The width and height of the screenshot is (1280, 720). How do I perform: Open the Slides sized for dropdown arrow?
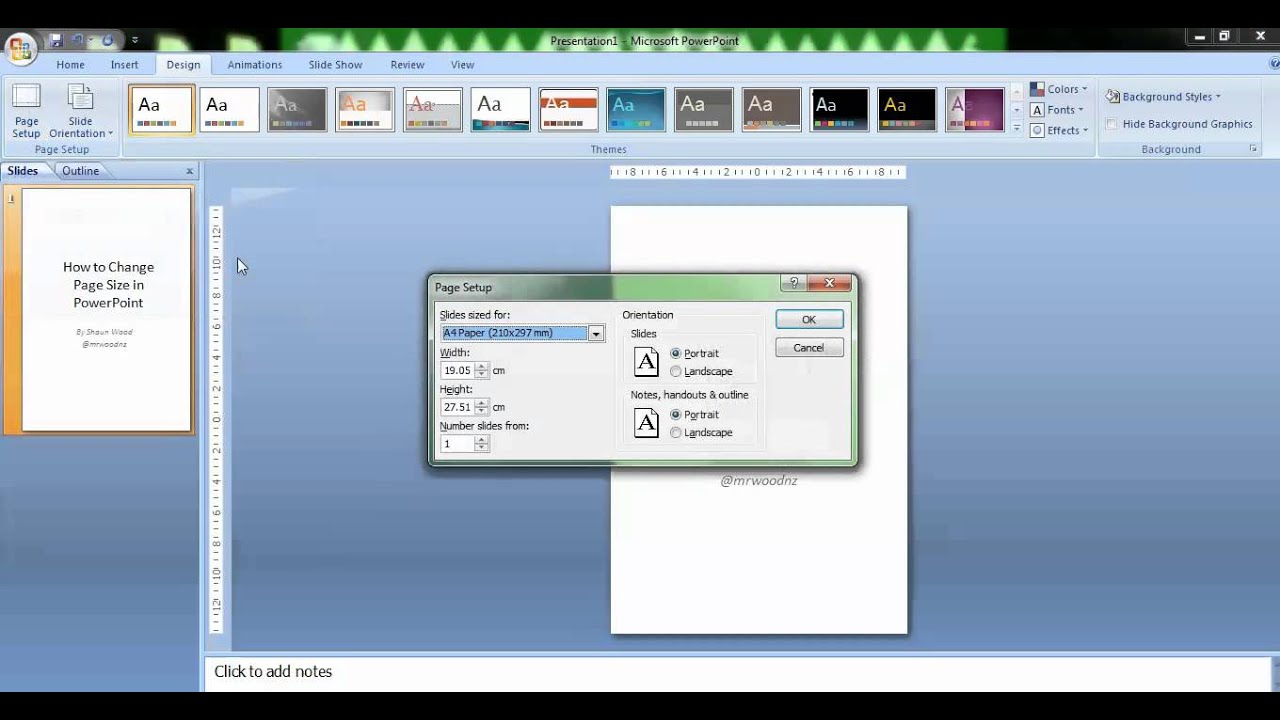[x=596, y=333]
